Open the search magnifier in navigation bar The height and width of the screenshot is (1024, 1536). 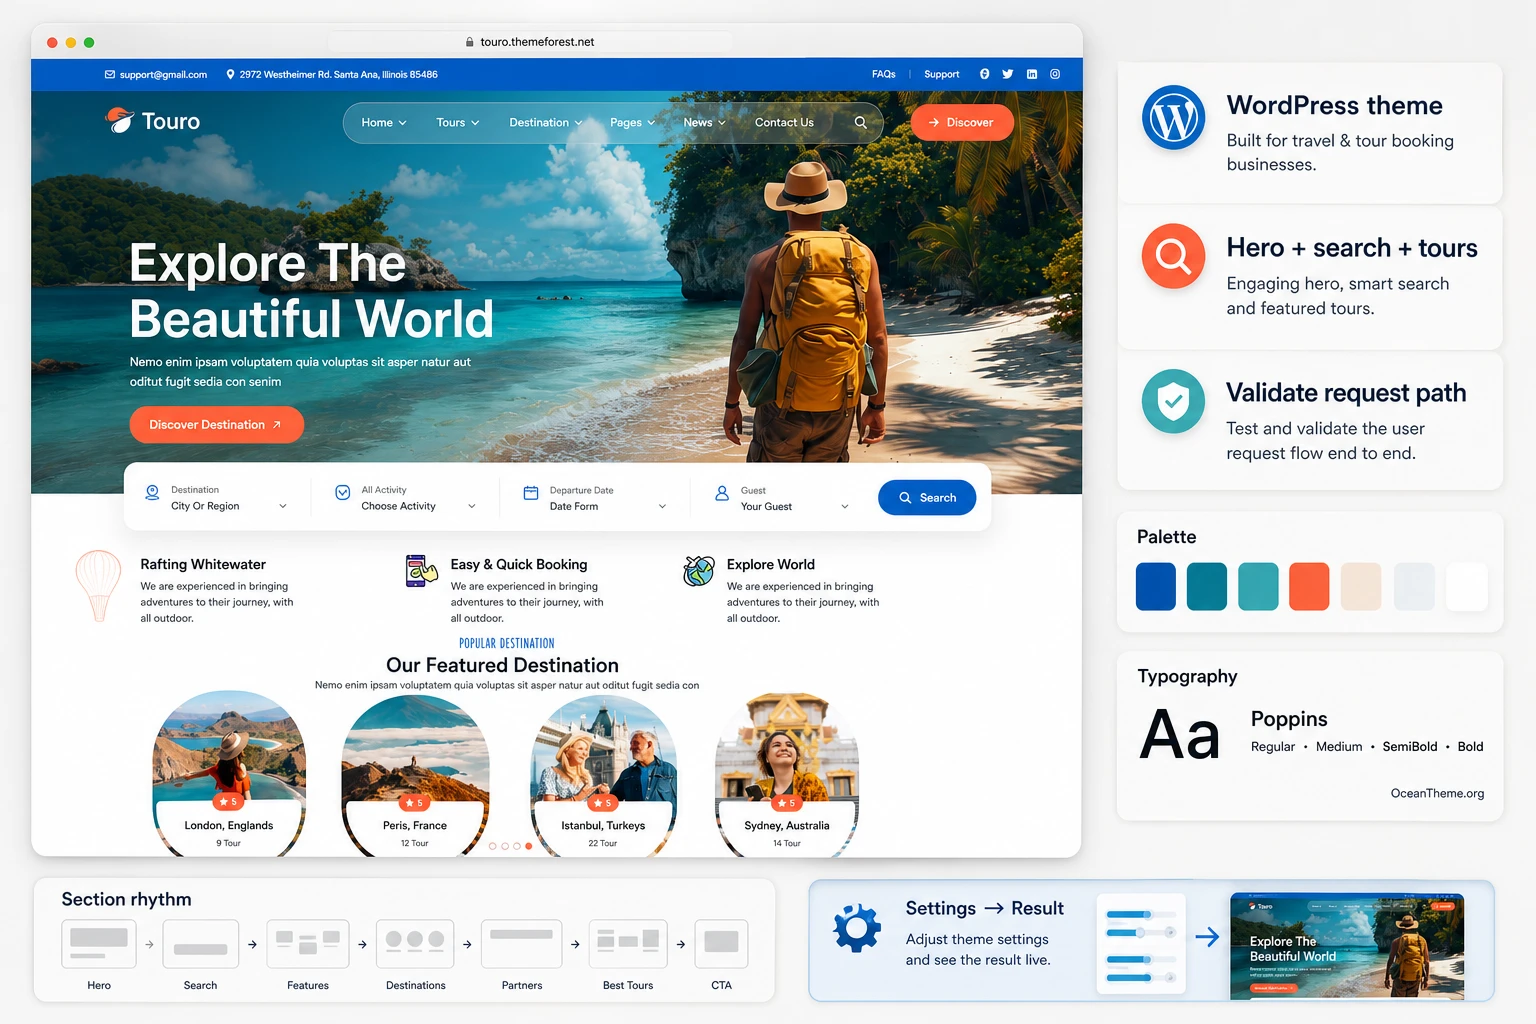click(860, 122)
